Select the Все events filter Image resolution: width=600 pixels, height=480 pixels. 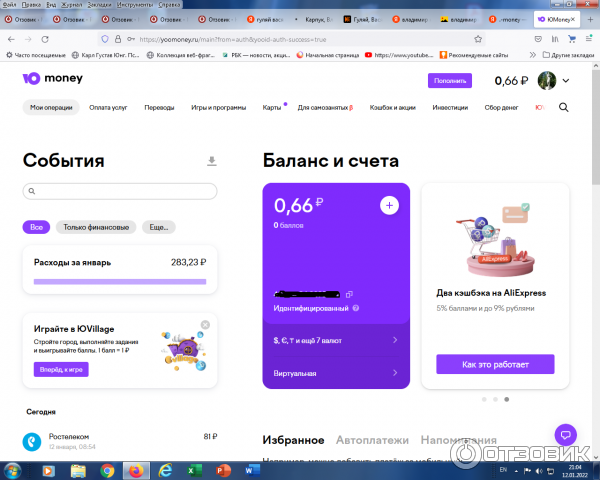tap(36, 227)
